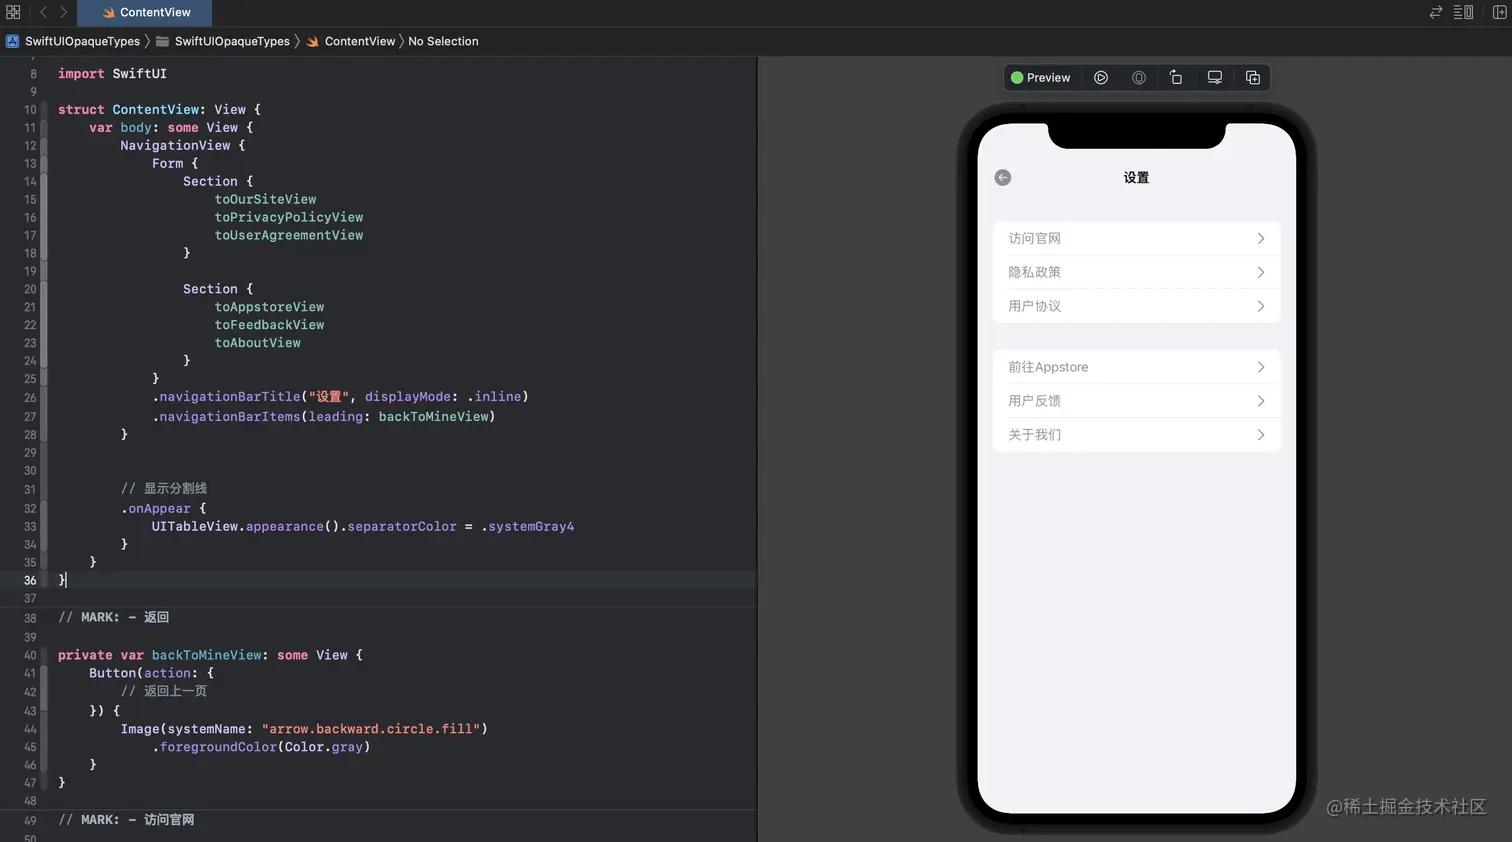Toggle code review with the swap-arrows icon

coord(1436,12)
